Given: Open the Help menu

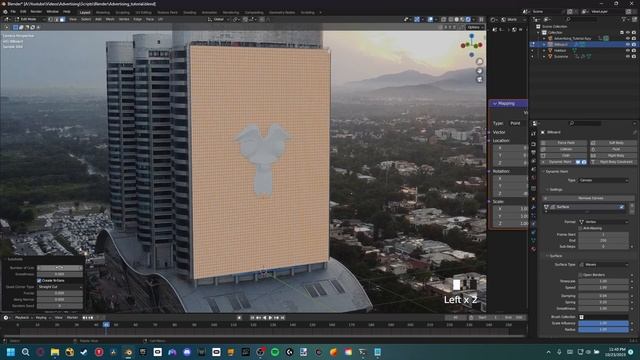Looking at the screenshot, I should coord(67,12).
